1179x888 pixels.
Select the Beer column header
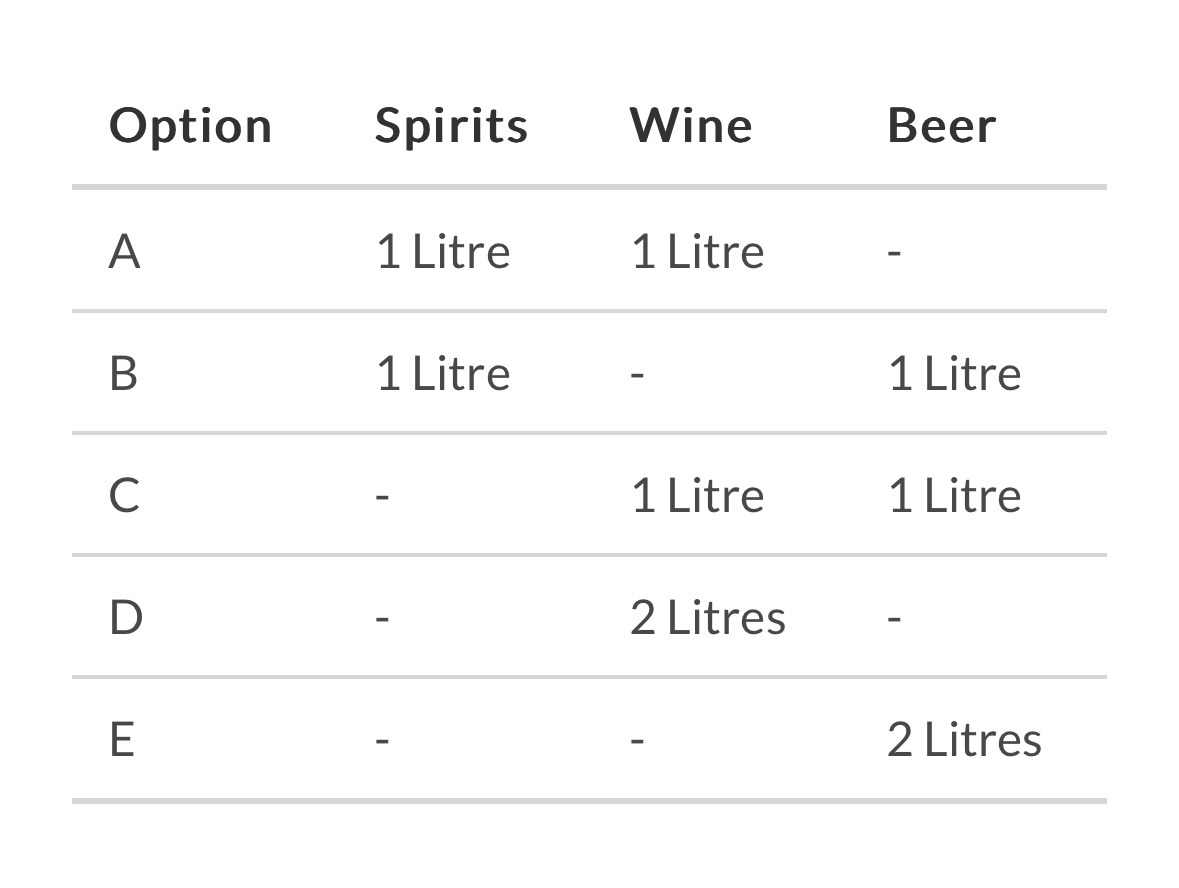coord(942,126)
